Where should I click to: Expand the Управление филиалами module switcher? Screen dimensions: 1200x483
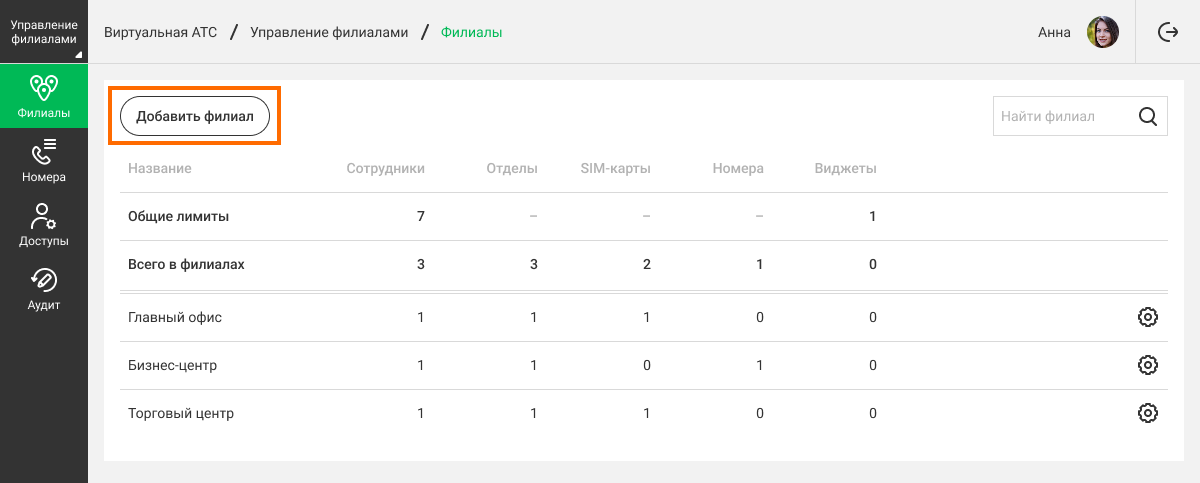point(44,32)
